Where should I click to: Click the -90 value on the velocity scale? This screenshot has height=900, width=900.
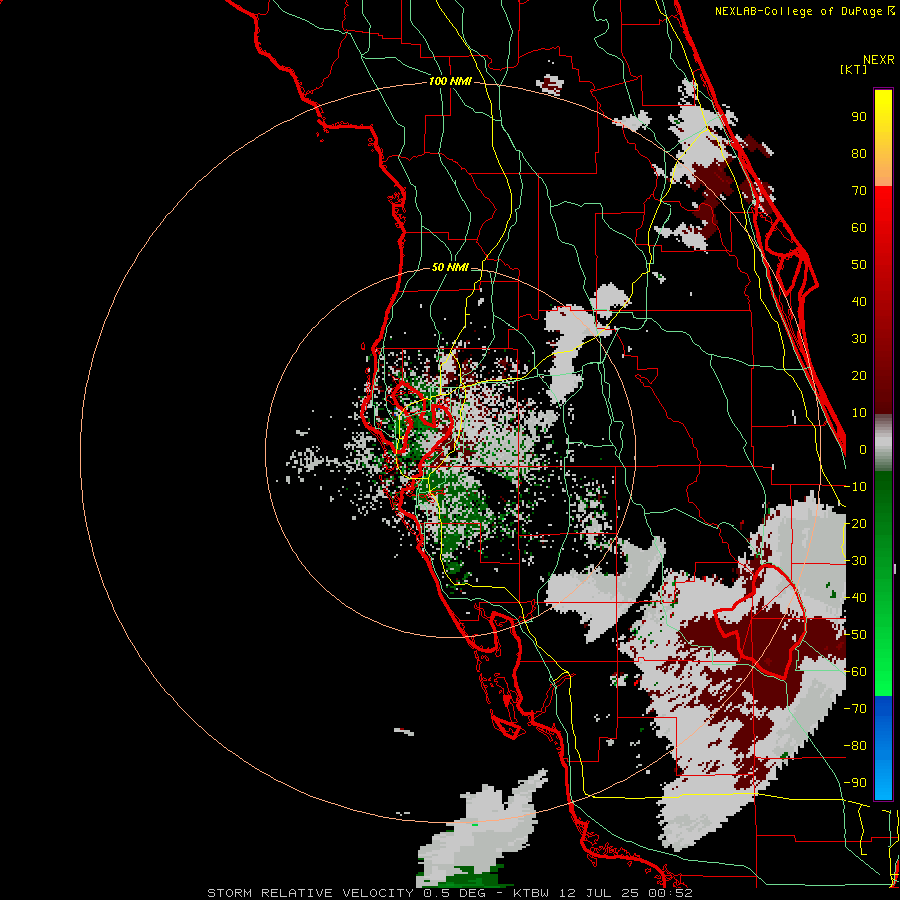point(855,783)
